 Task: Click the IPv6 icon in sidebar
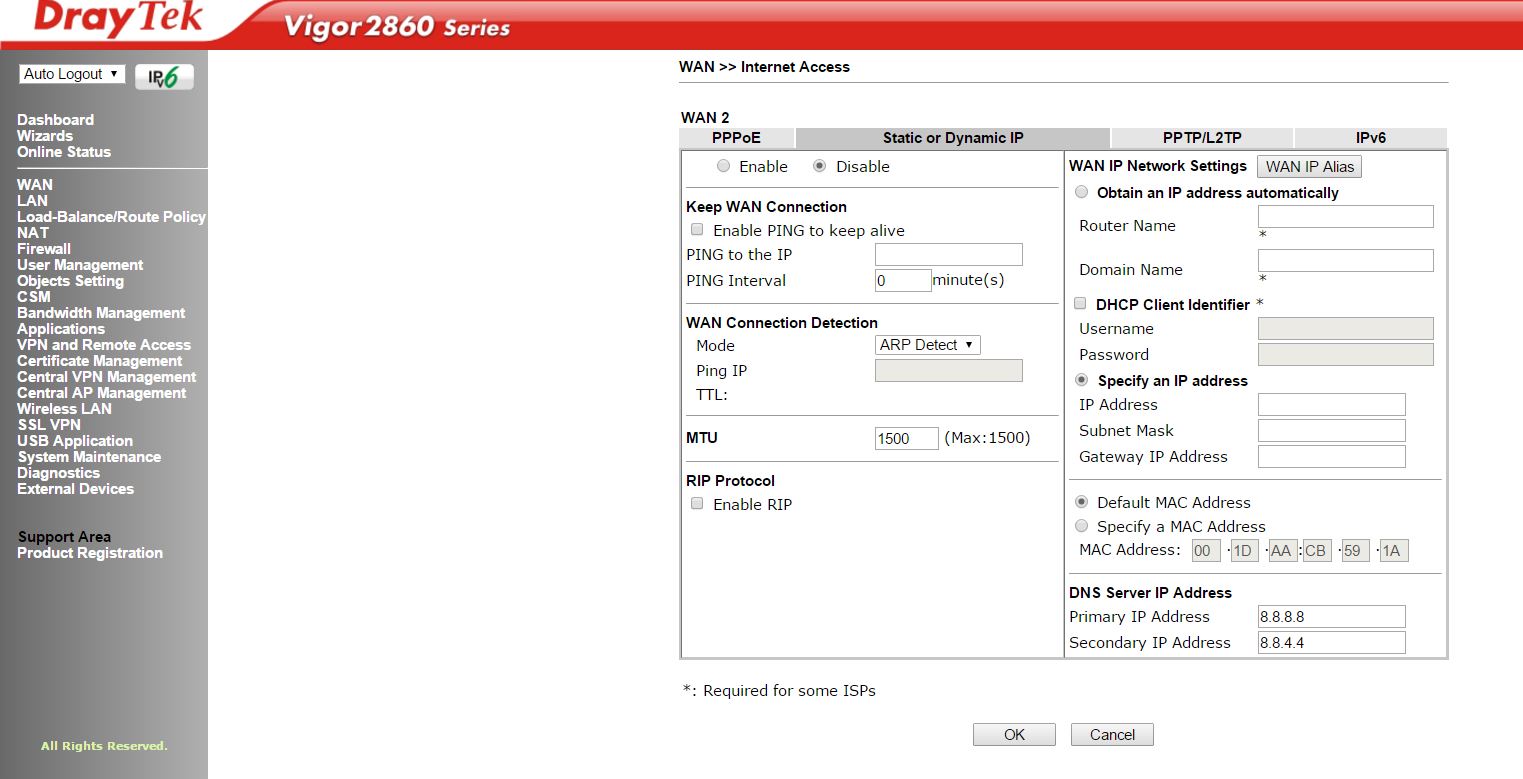tap(164, 77)
